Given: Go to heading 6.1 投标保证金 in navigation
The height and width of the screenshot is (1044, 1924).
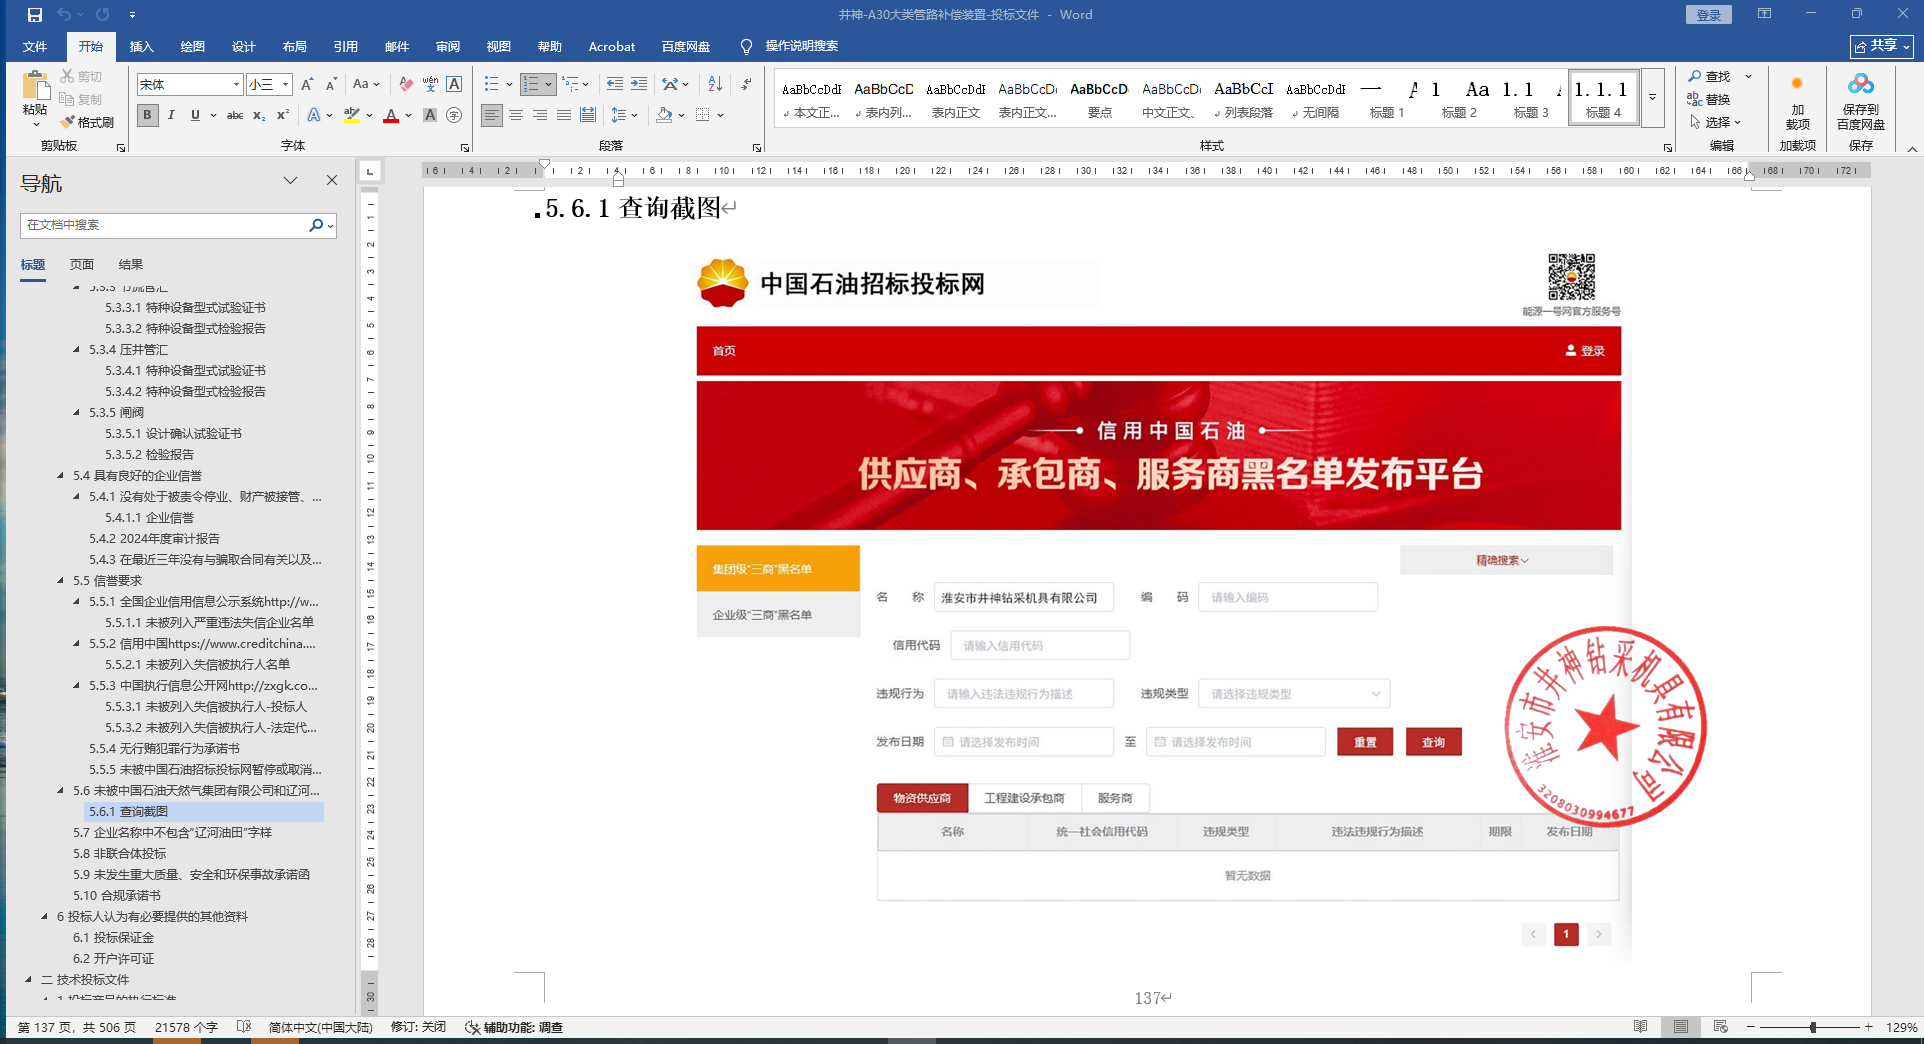Looking at the screenshot, I should tap(114, 938).
